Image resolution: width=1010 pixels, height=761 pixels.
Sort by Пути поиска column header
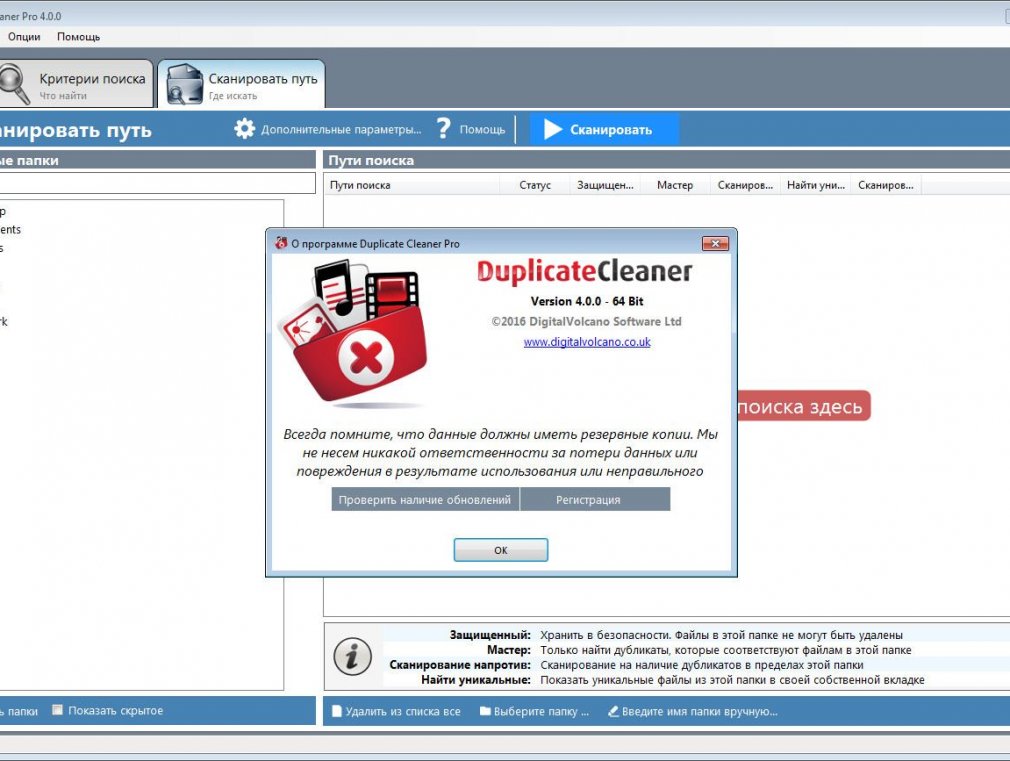point(412,186)
